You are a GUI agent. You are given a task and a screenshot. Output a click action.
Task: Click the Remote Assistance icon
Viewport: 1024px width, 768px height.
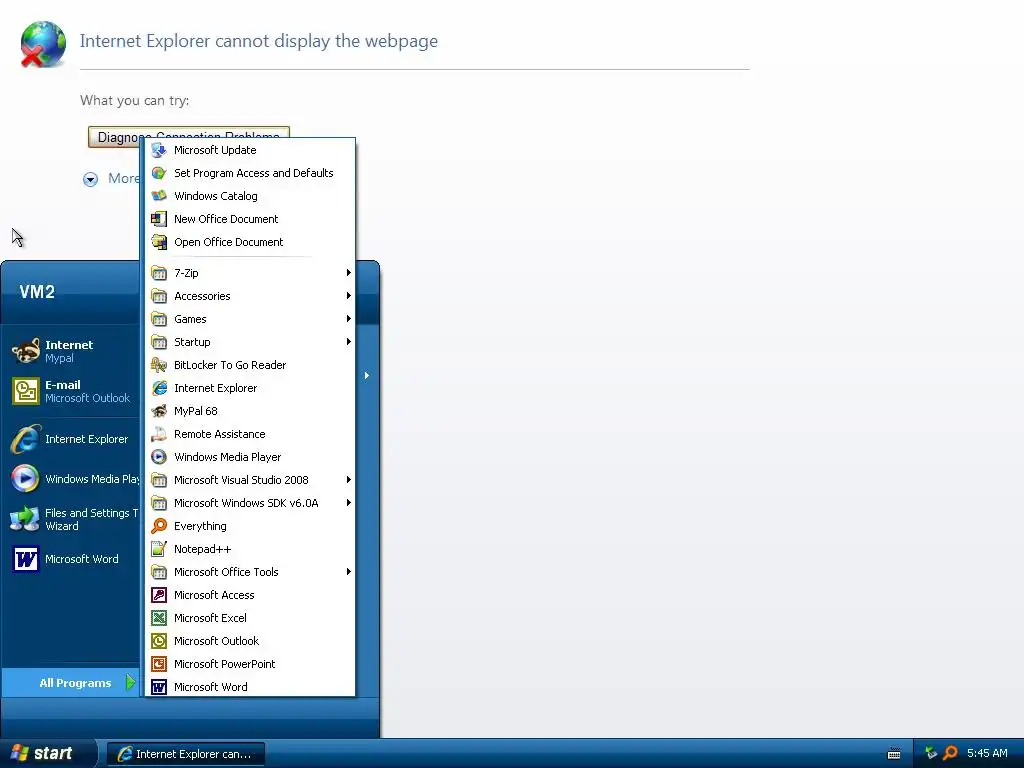(159, 434)
